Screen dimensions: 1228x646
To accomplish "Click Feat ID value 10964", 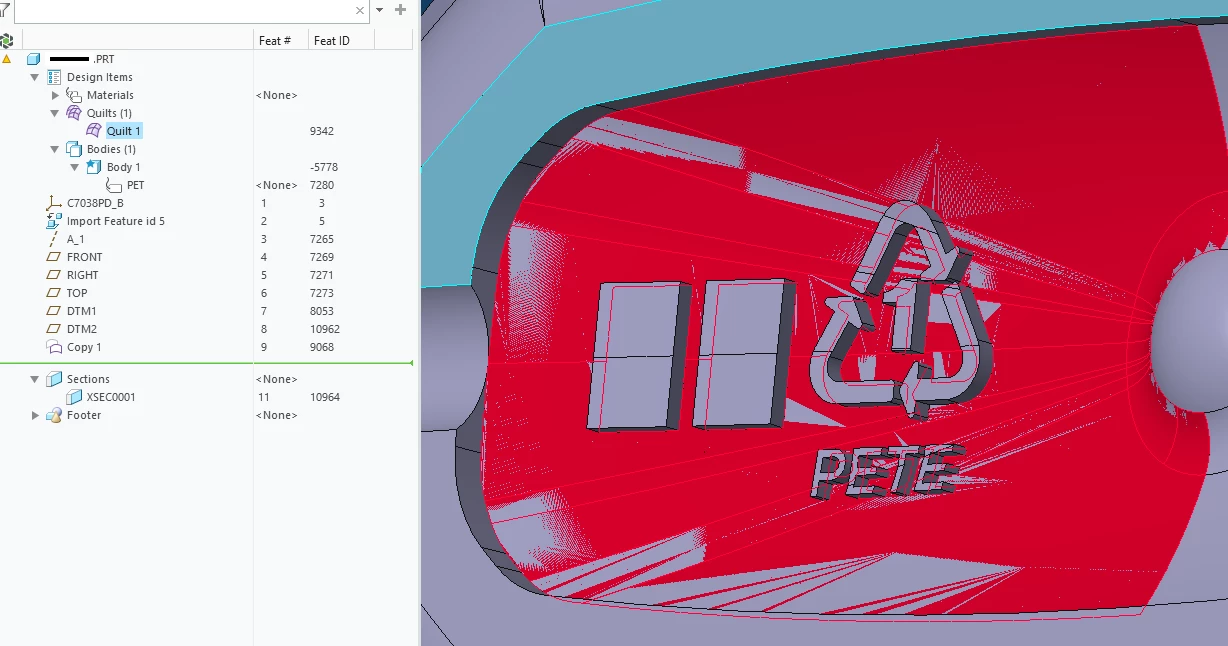I will (325, 397).
